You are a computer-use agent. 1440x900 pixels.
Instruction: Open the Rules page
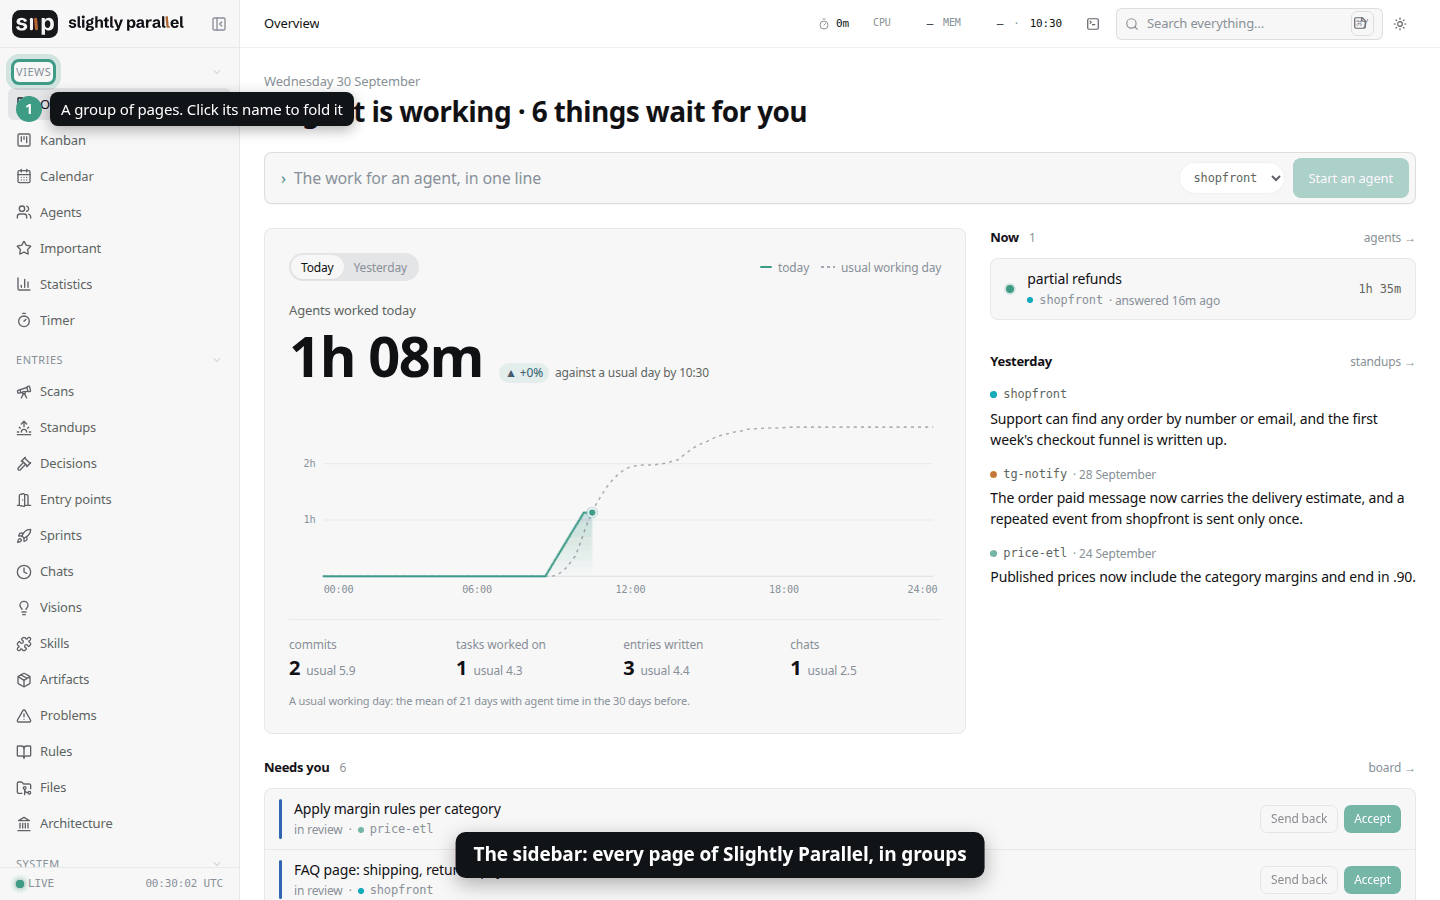coord(120,751)
